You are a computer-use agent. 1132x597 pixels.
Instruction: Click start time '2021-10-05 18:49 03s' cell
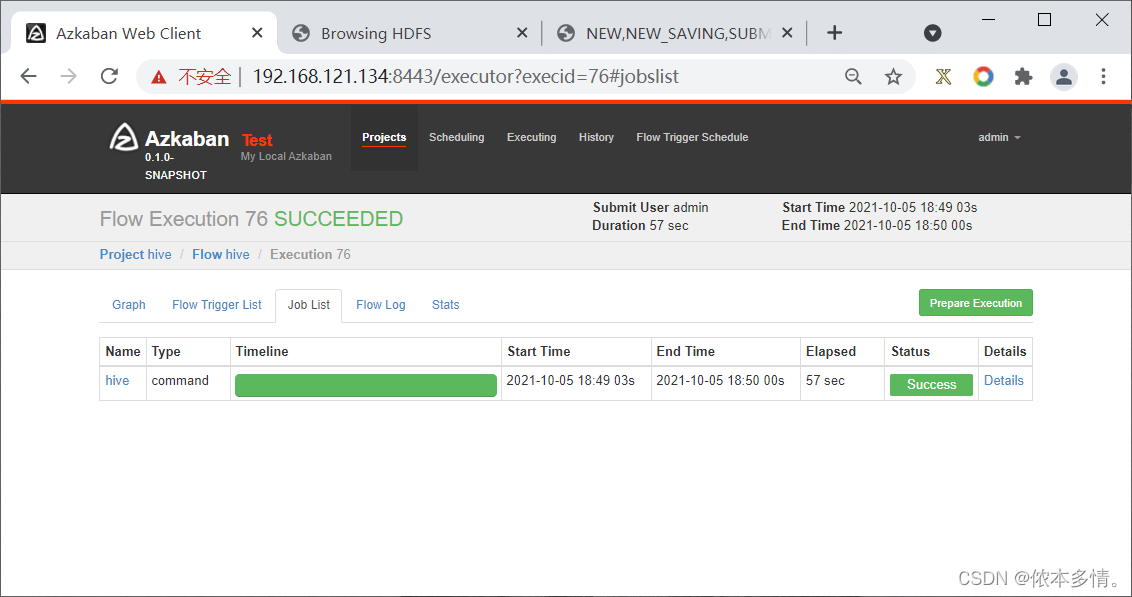click(576, 383)
